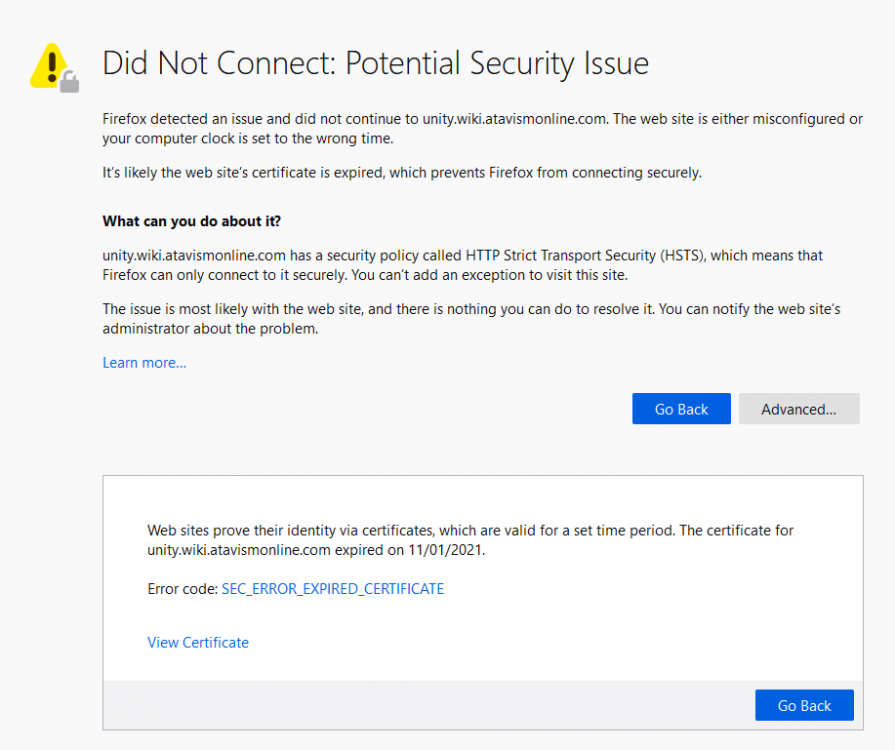Click the "certificate is expired" explanation sentence

click(x=401, y=173)
